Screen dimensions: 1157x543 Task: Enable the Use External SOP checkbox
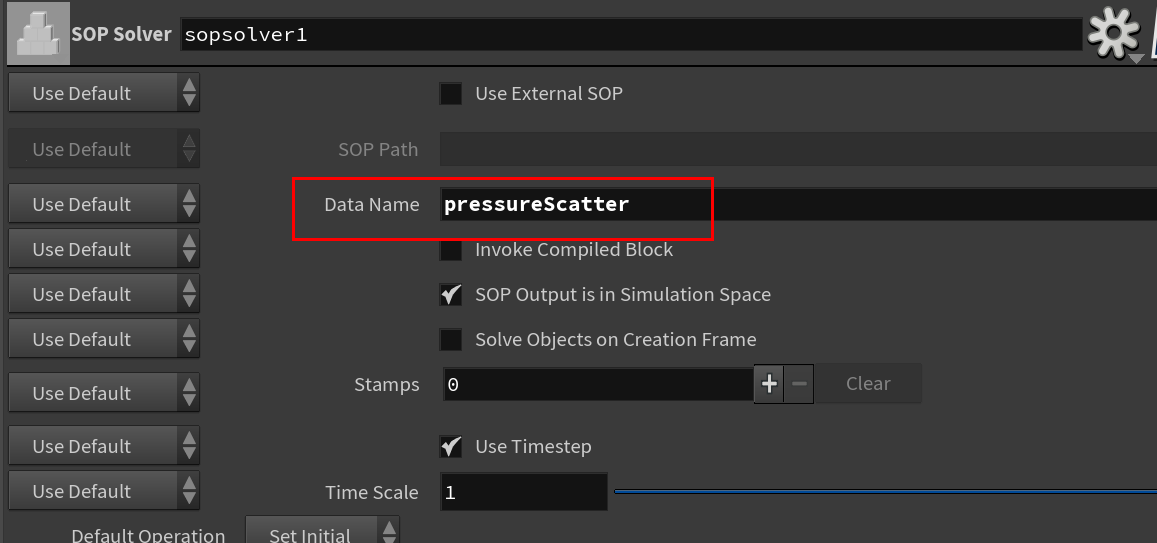point(451,94)
